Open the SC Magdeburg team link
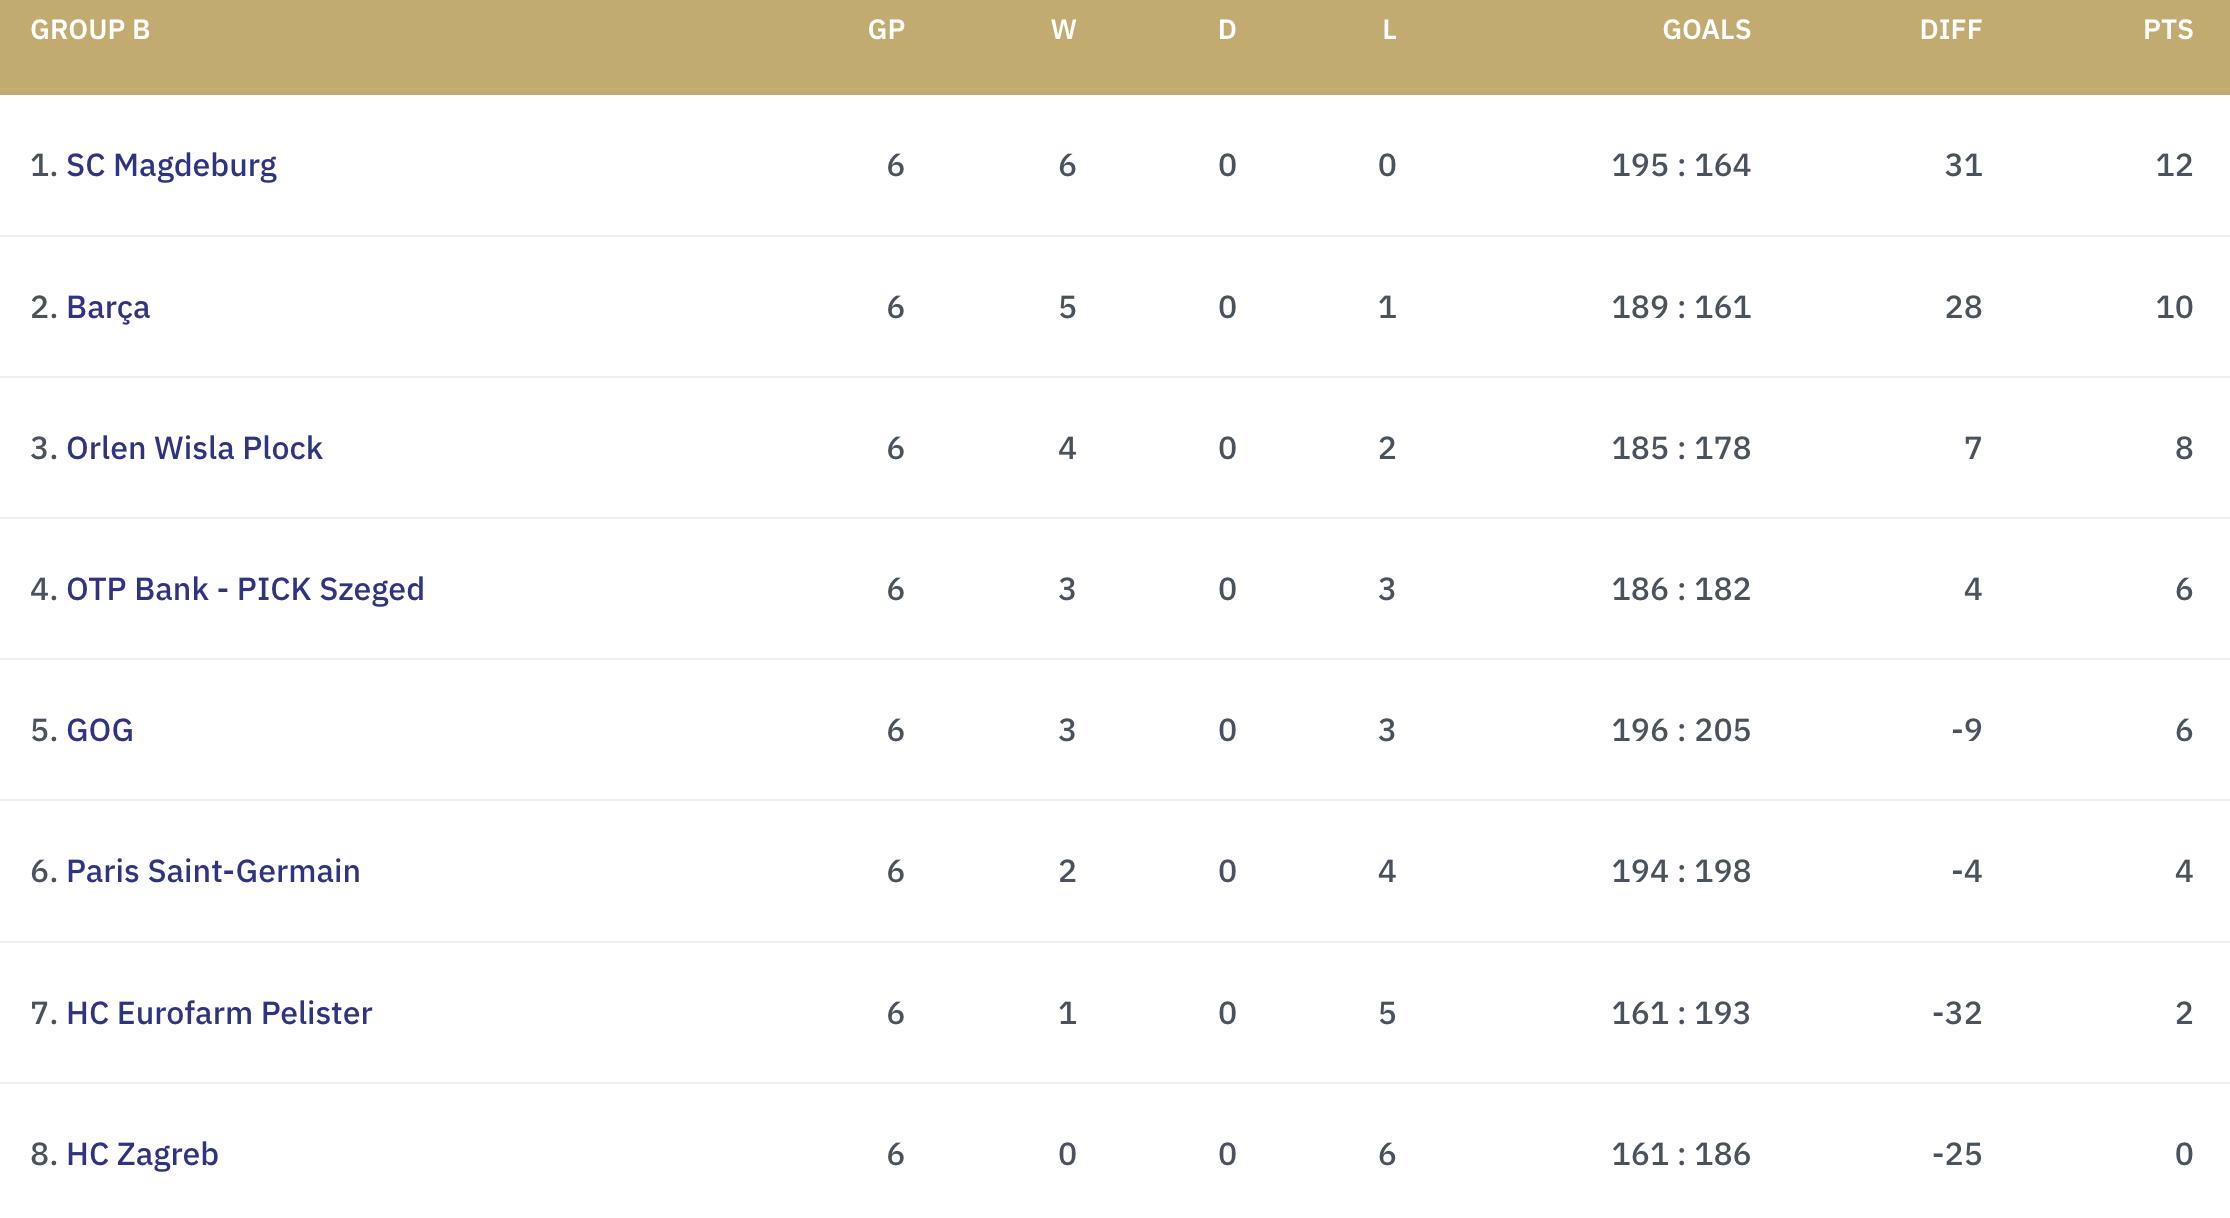Screen dimensions: 2230x1218 [x=171, y=165]
